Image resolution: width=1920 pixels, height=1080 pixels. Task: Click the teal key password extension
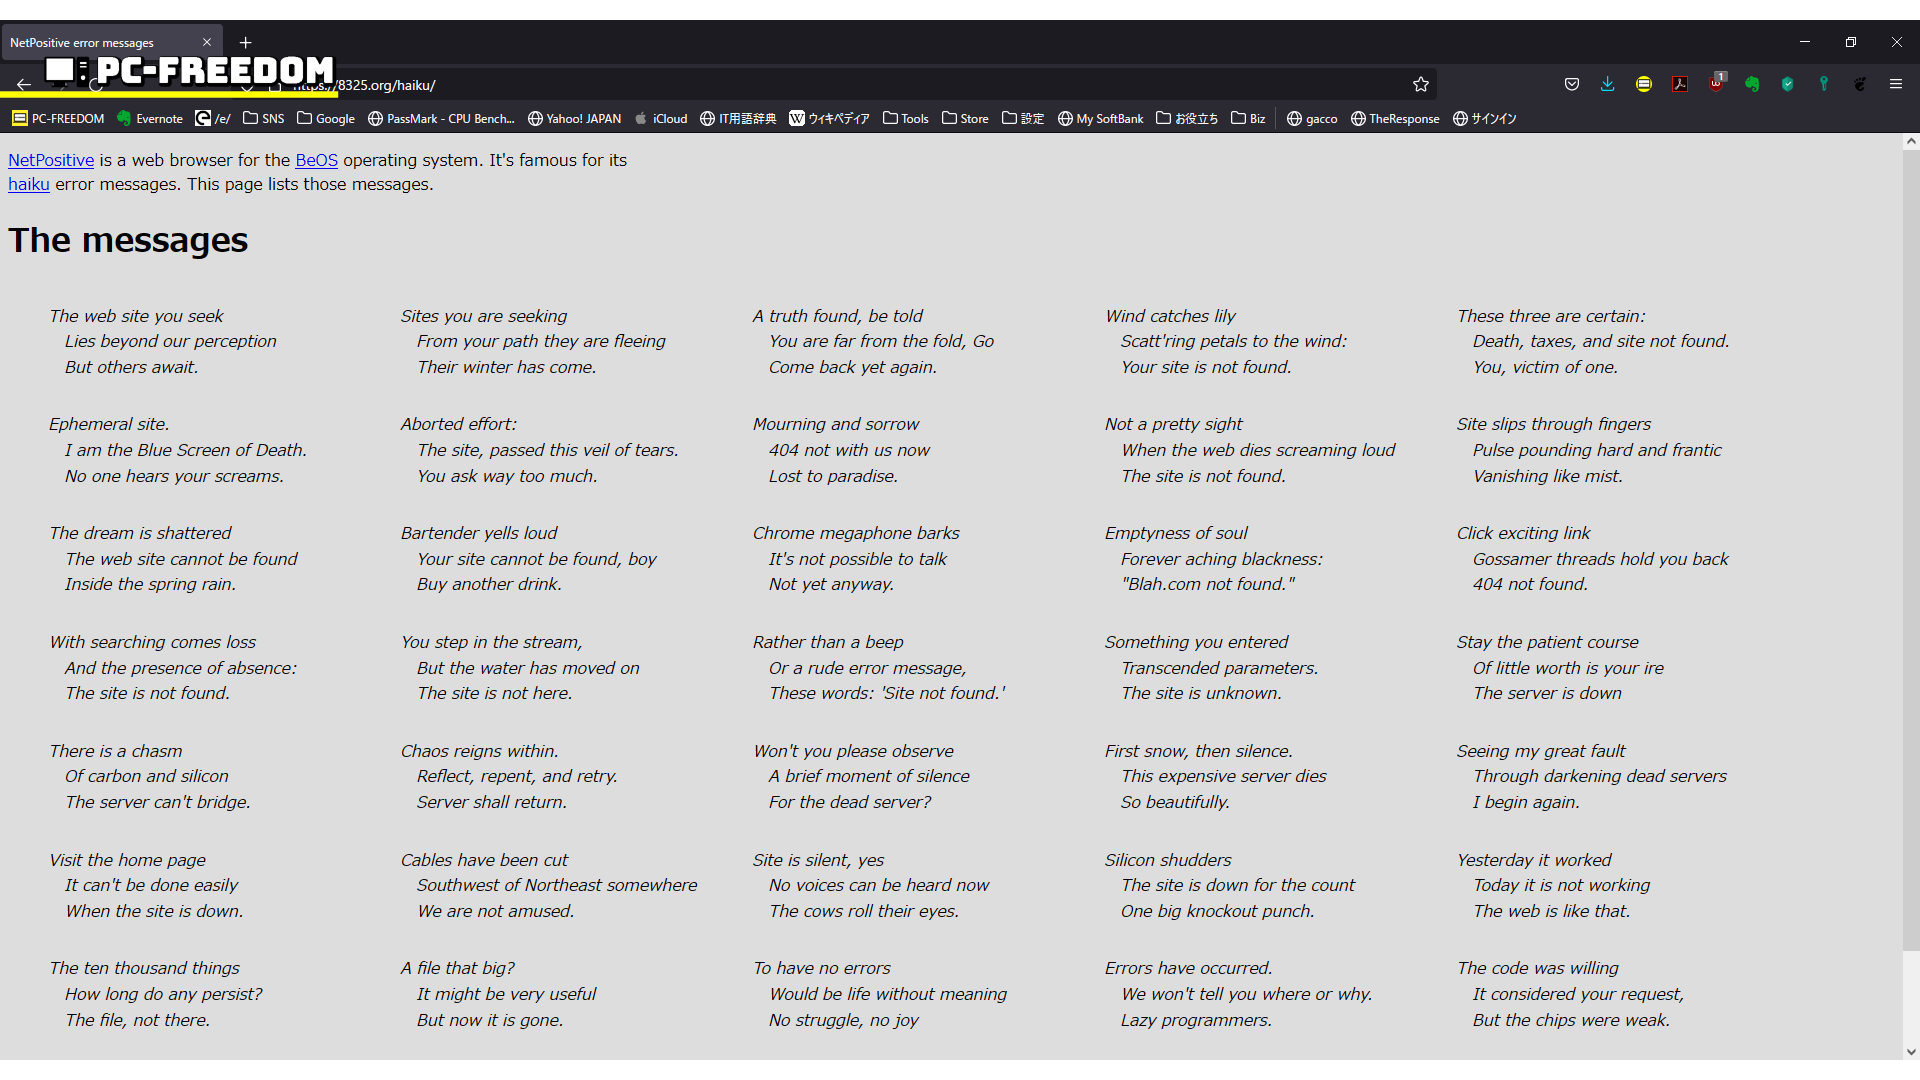pos(1824,85)
